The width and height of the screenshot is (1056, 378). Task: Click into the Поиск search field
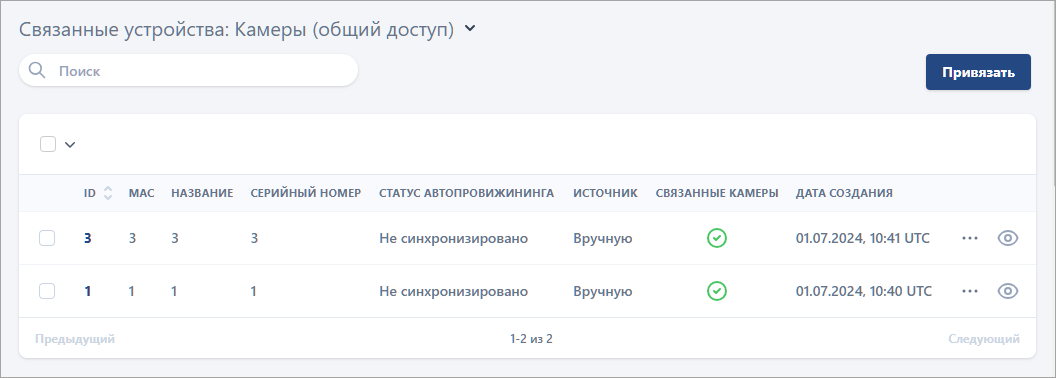coord(189,71)
